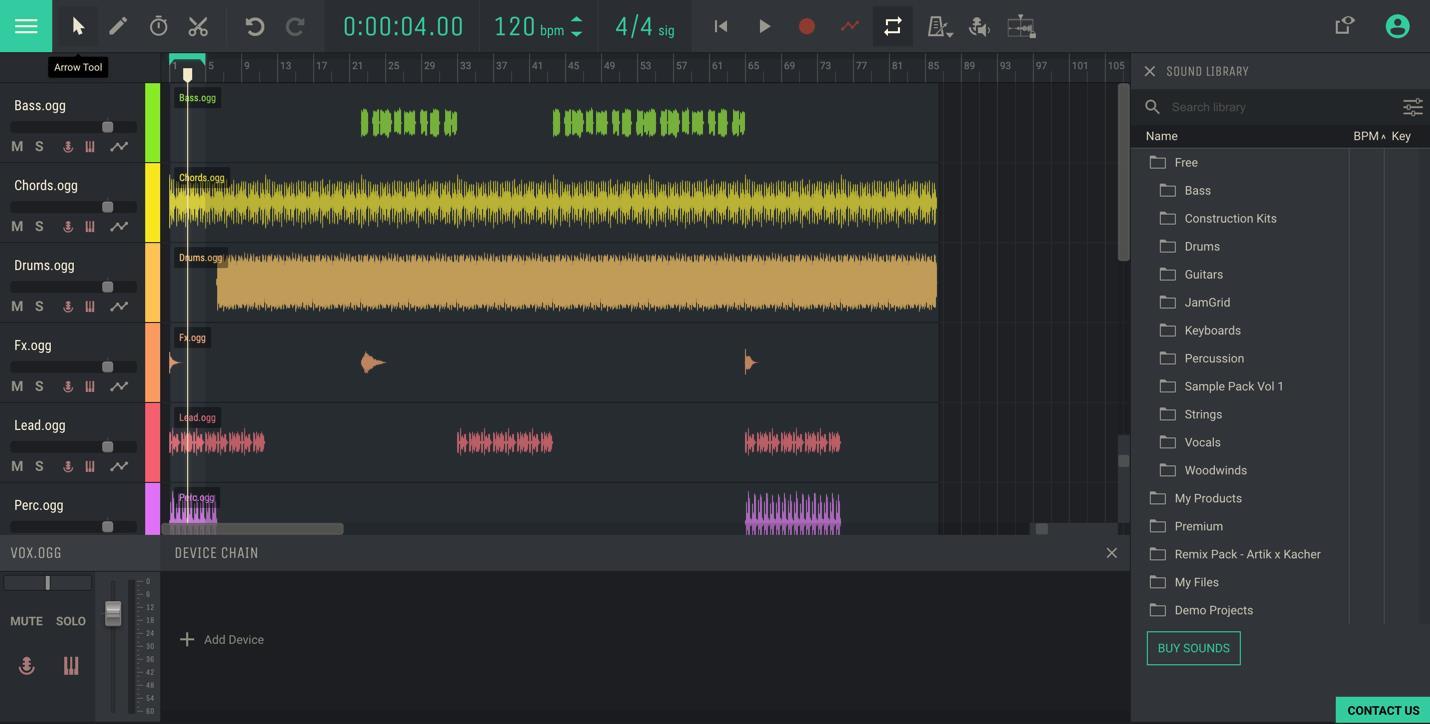Mute the Fx.ogg track
Image resolution: width=1430 pixels, height=724 pixels.
[17, 386]
